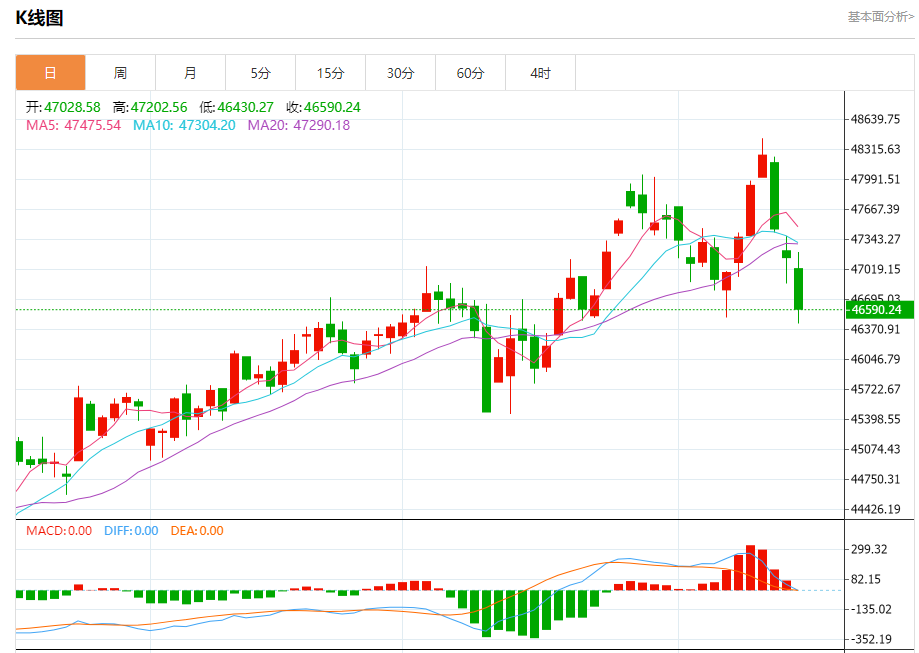
Task: Click the 45398.55 price axis label
Action: (x=876, y=419)
